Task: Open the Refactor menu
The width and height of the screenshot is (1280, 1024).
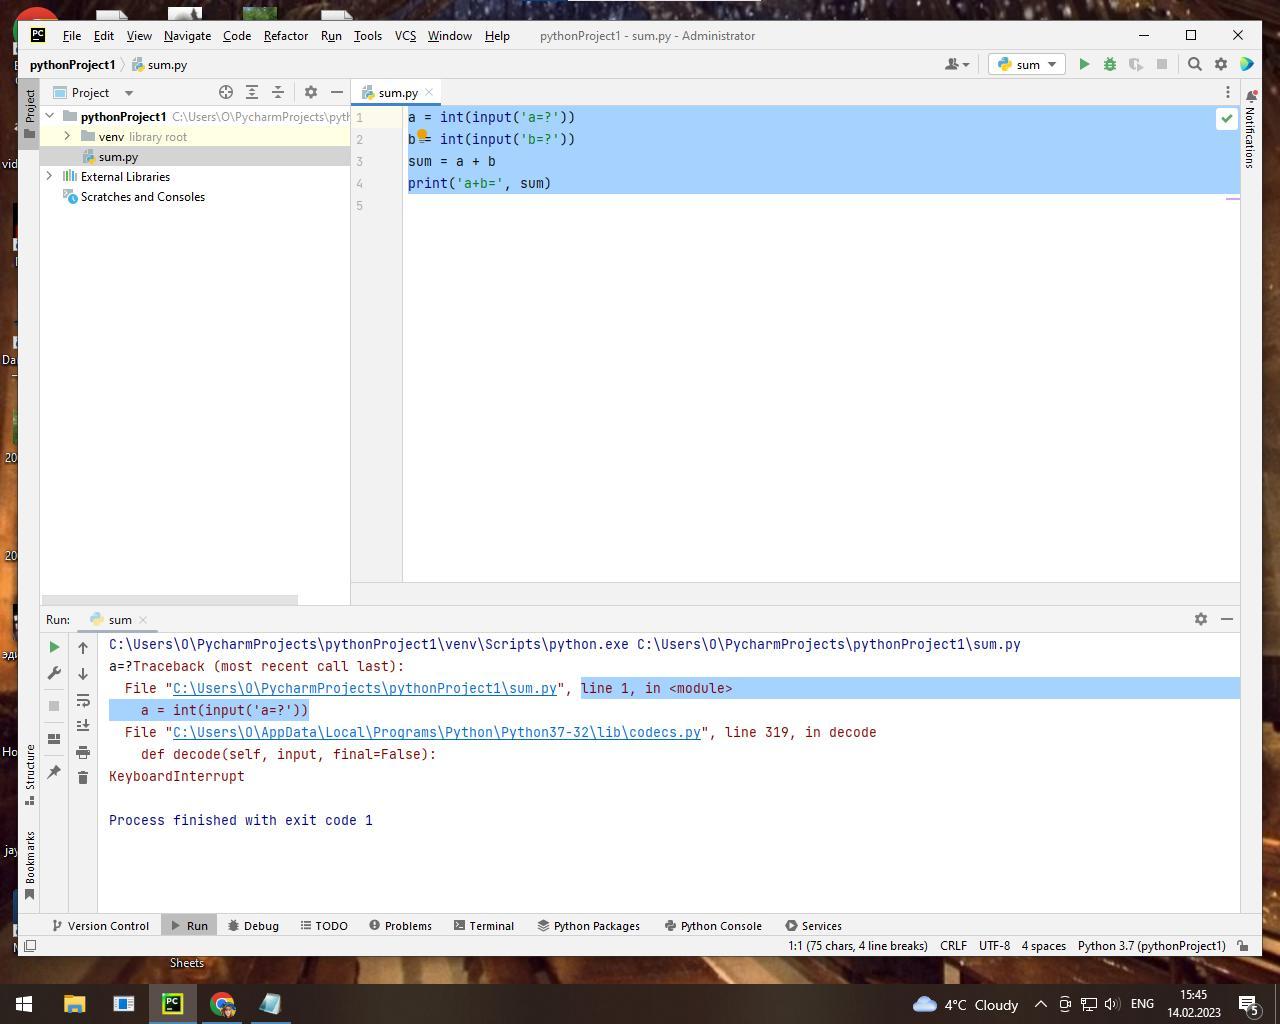Action: pyautogui.click(x=286, y=35)
